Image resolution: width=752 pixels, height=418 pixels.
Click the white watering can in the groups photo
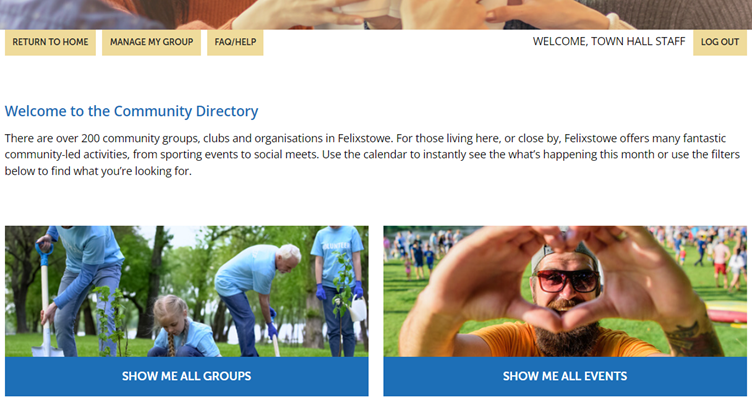point(357,308)
